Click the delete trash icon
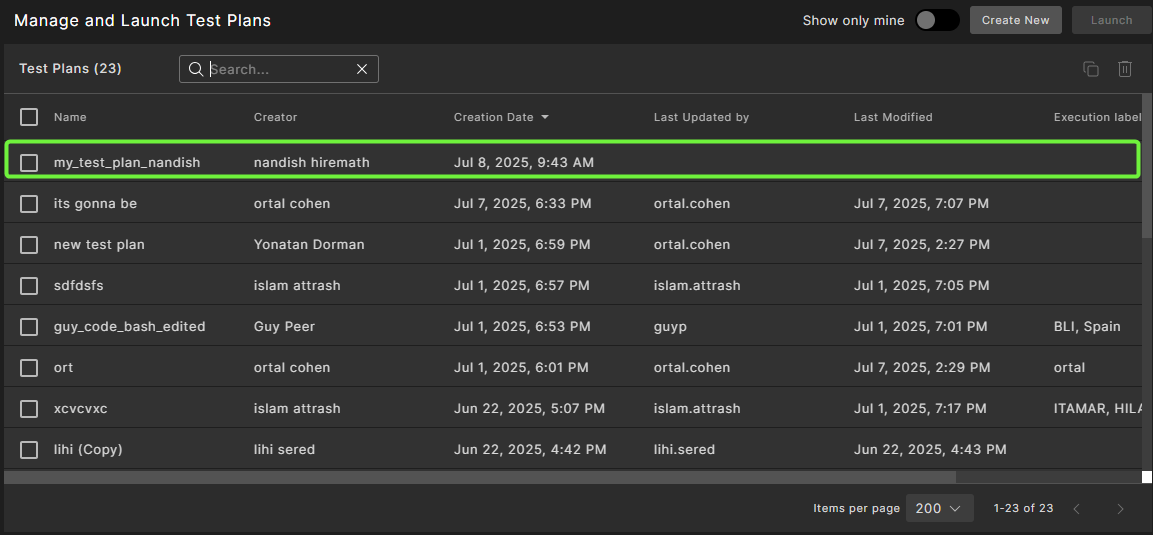The height and width of the screenshot is (535, 1153). tap(1125, 69)
